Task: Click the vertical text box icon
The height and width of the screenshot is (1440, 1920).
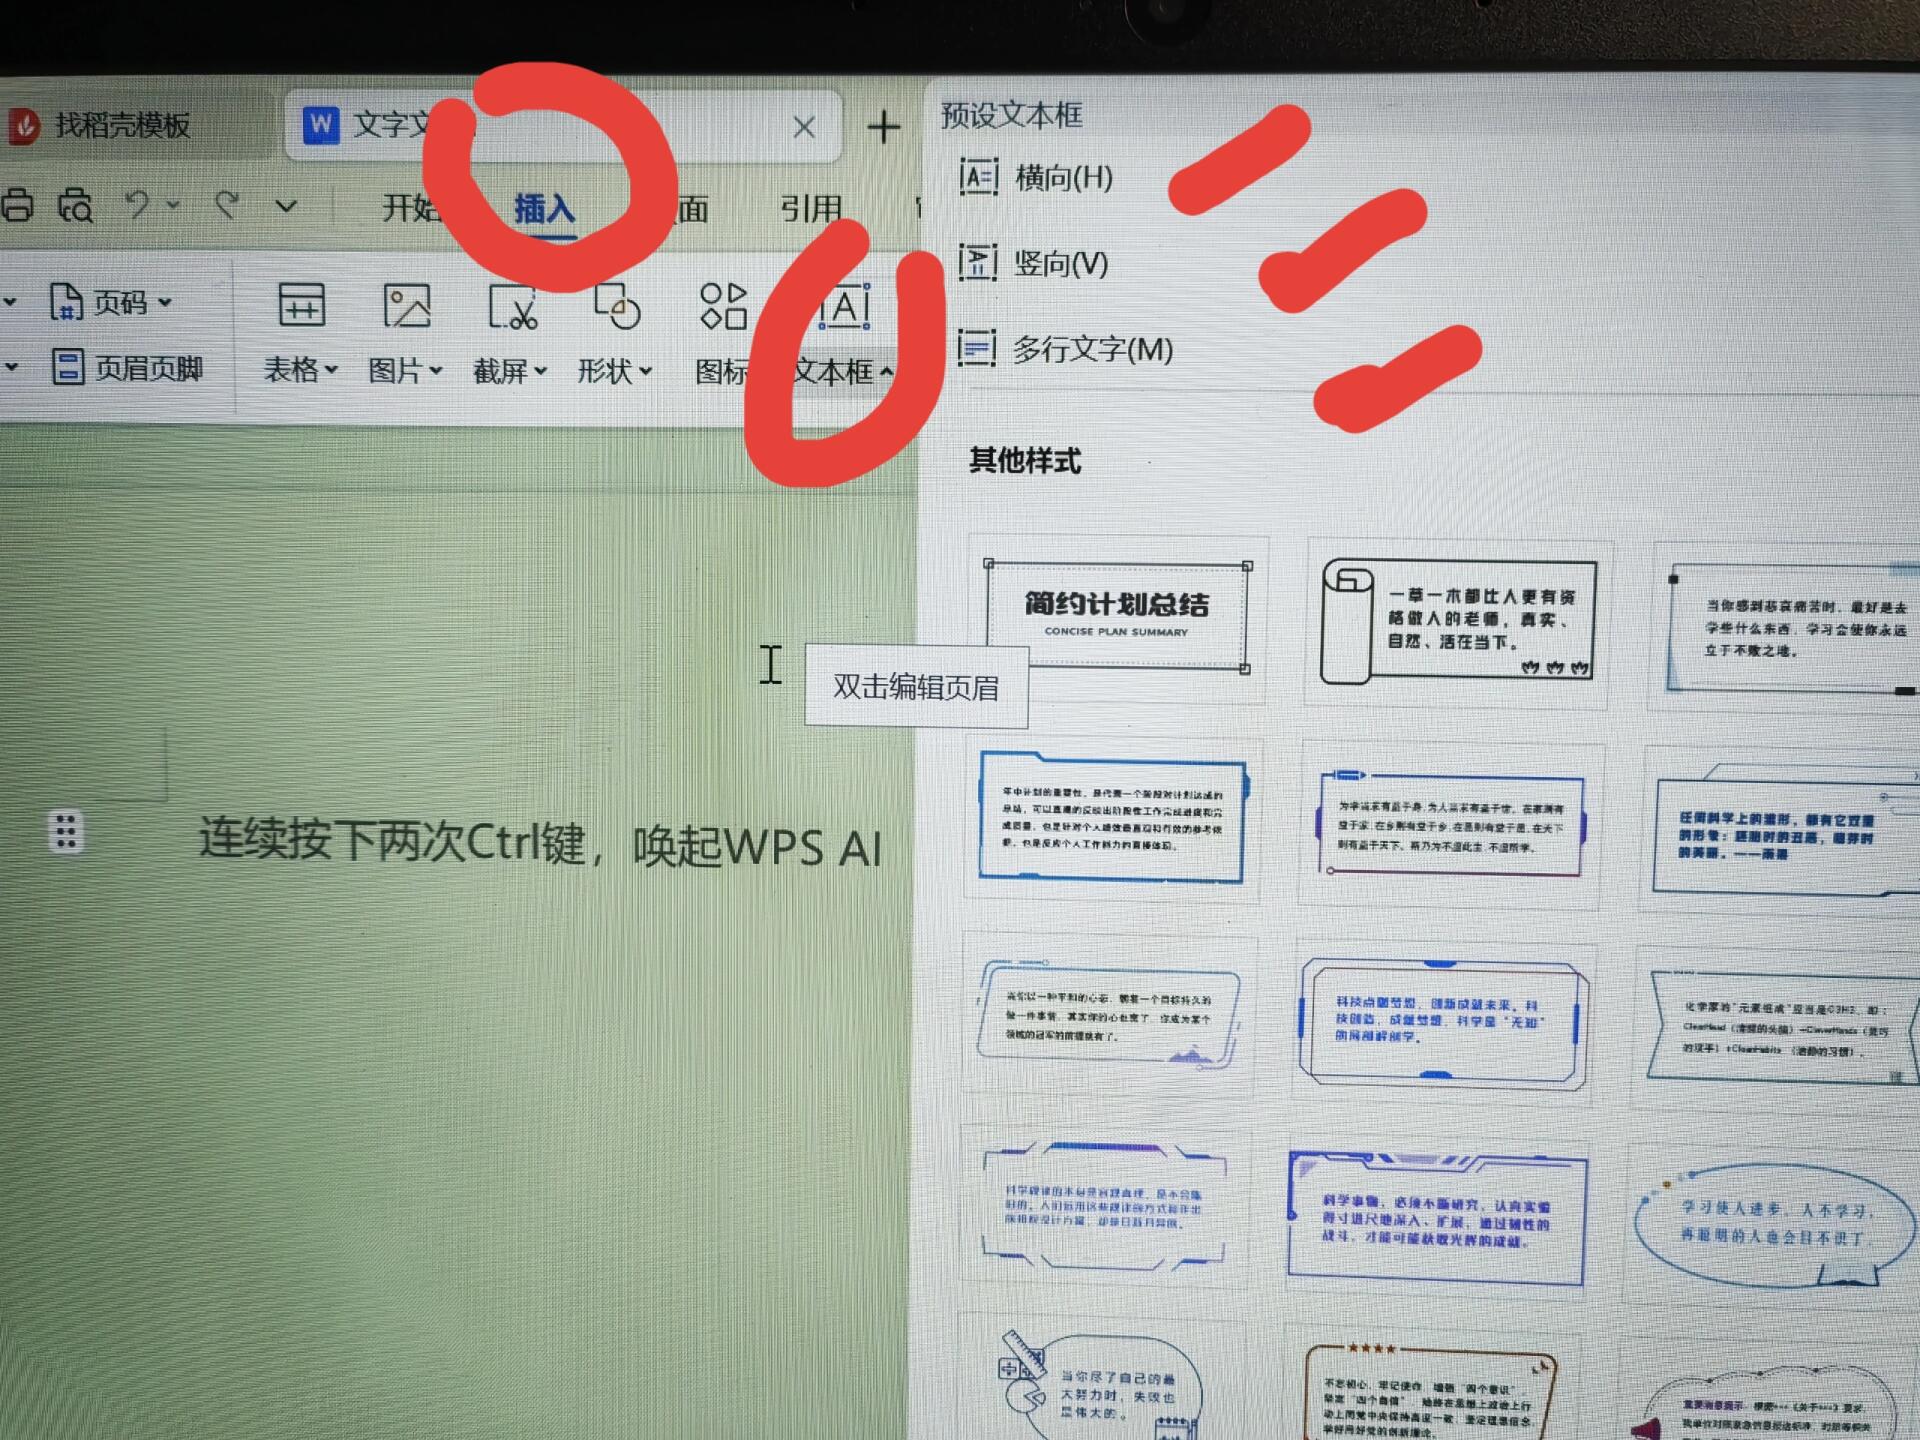Action: tap(978, 263)
